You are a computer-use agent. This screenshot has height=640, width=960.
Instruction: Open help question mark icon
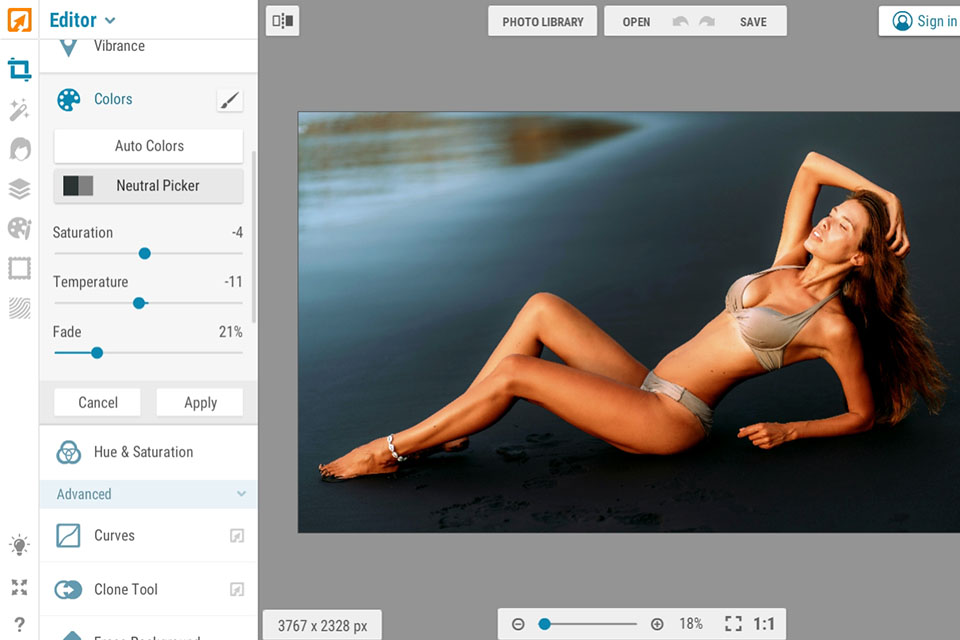pyautogui.click(x=19, y=624)
